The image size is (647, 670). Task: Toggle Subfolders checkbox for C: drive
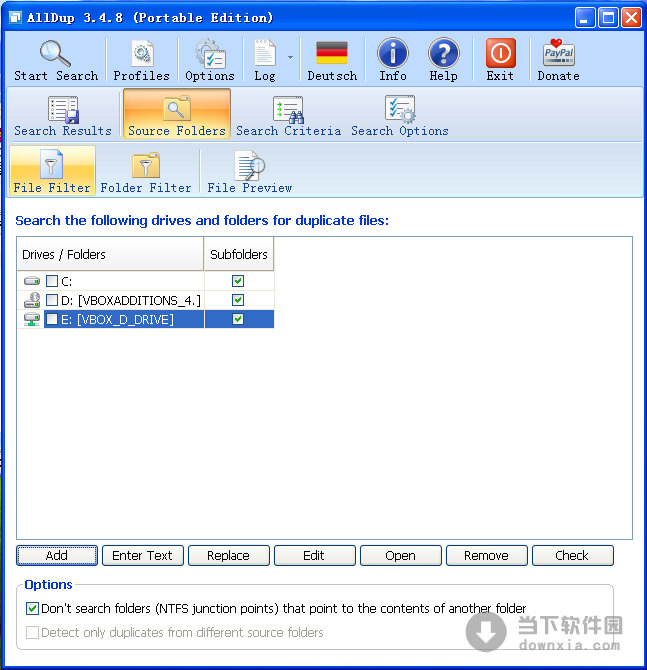pyautogui.click(x=238, y=281)
